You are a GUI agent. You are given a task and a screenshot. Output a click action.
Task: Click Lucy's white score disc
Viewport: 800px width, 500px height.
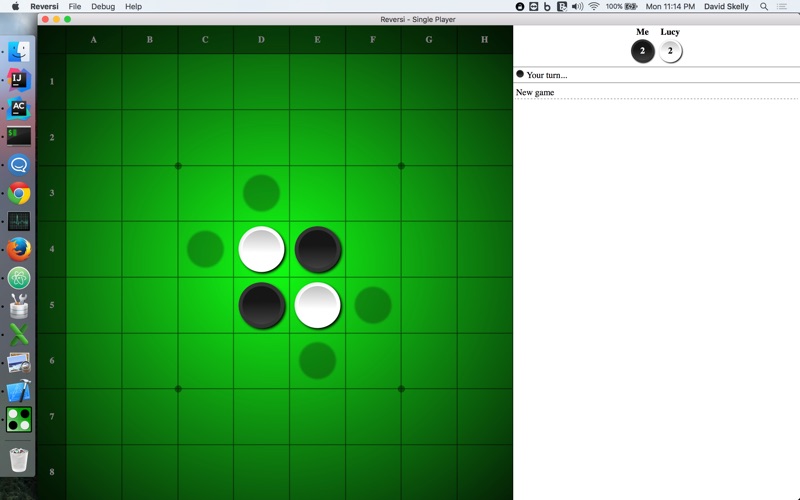[670, 51]
